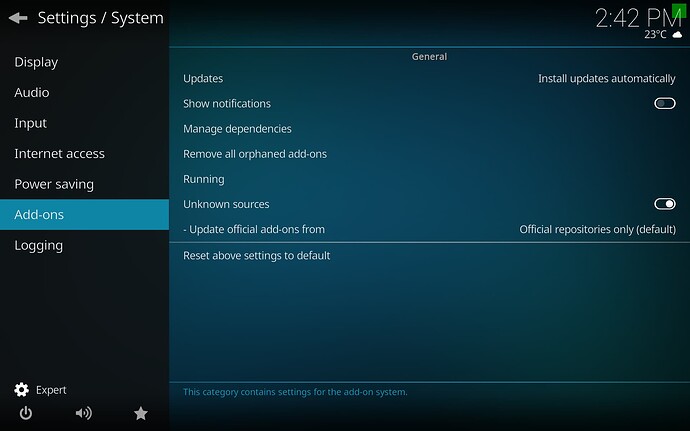The width and height of the screenshot is (690, 431).
Task: Change Official repositories only (default) value
Action: point(597,229)
